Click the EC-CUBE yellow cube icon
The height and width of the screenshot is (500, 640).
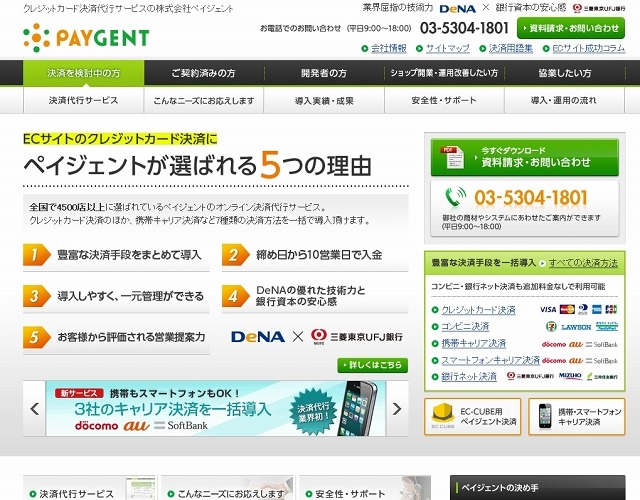coord(443,414)
